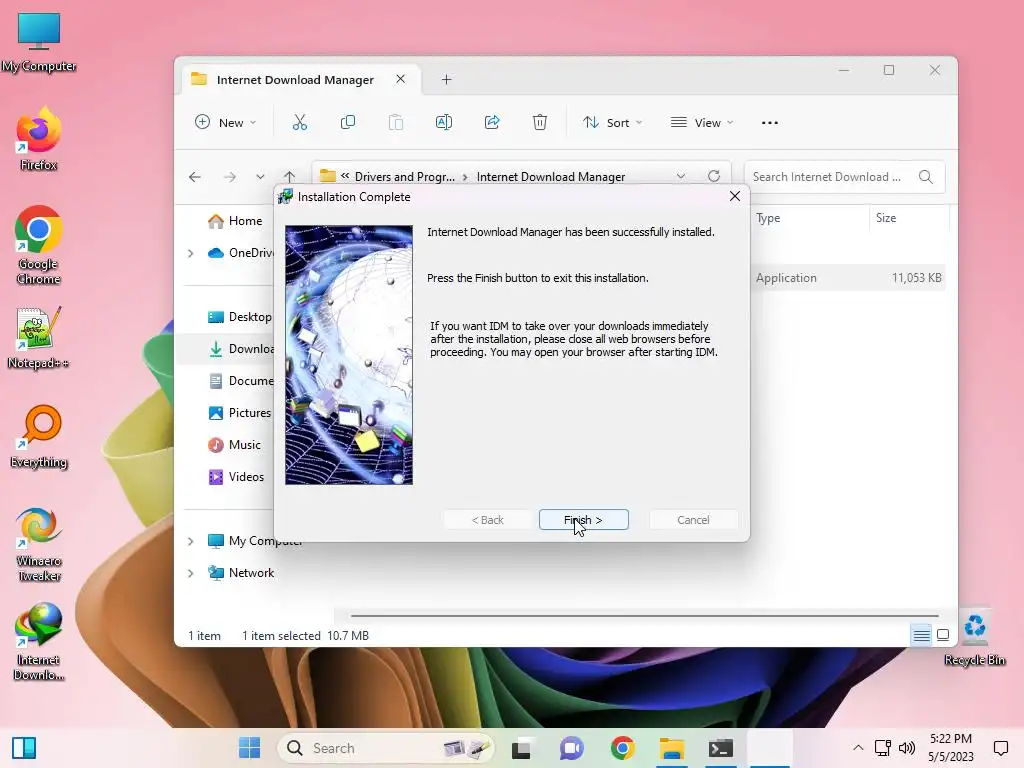1024x768 pixels.
Task: Switch to details view layout icon
Action: point(921,635)
